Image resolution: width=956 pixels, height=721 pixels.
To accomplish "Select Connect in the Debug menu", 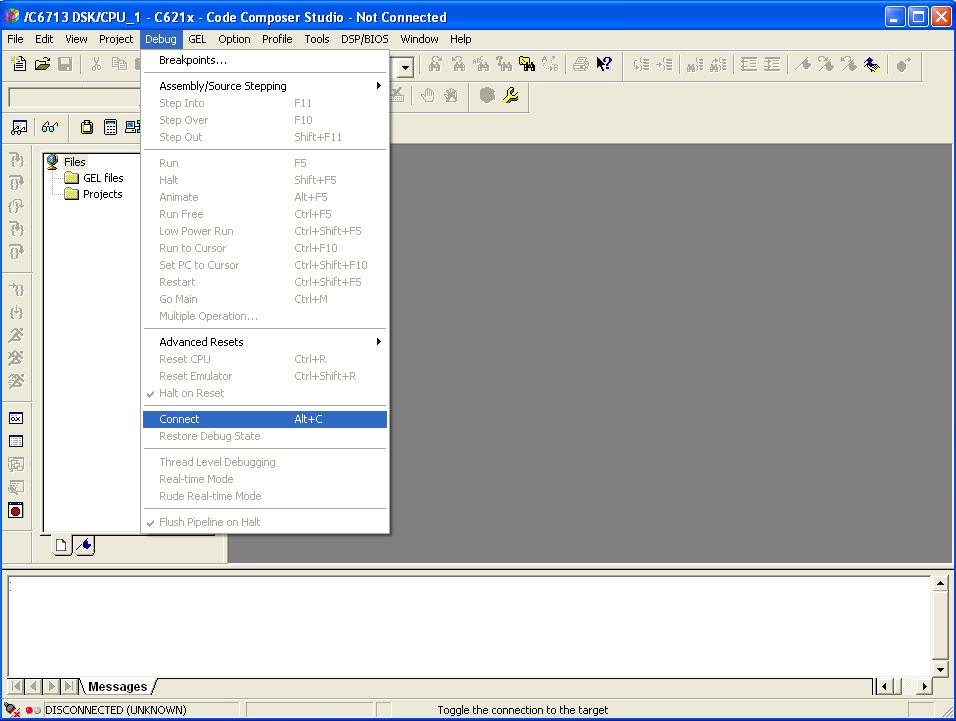I will pos(265,419).
